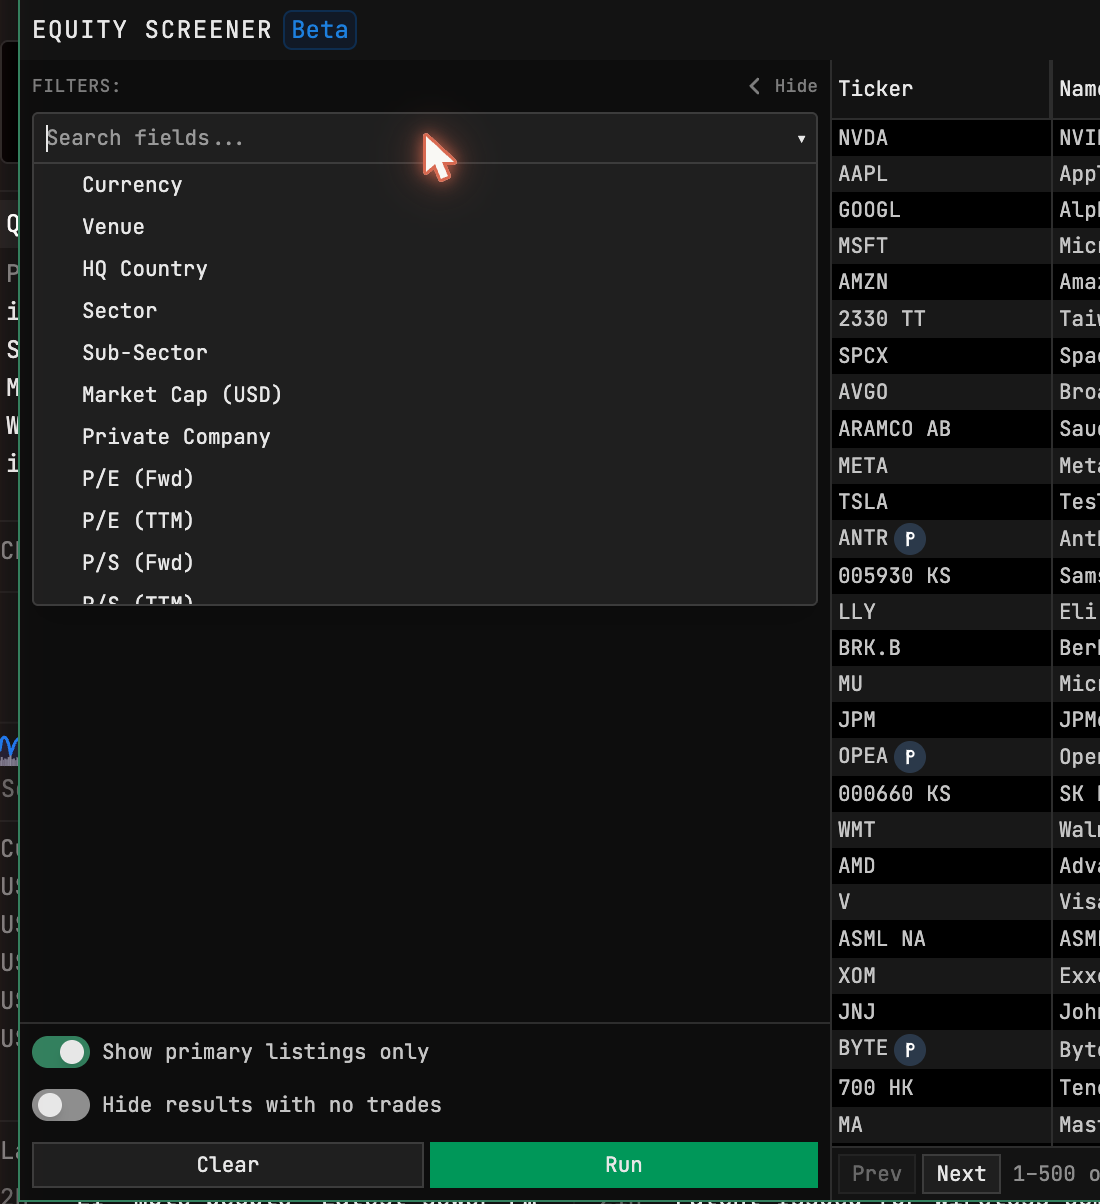Select the 005930 KS ticker row
The image size is (1100, 1204).
tap(941, 576)
